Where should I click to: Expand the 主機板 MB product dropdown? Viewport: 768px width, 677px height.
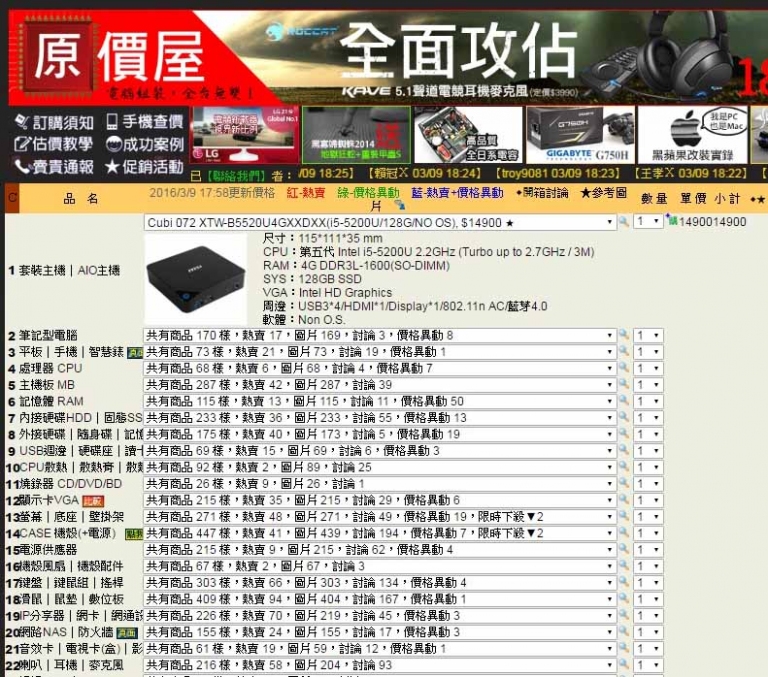380,385
